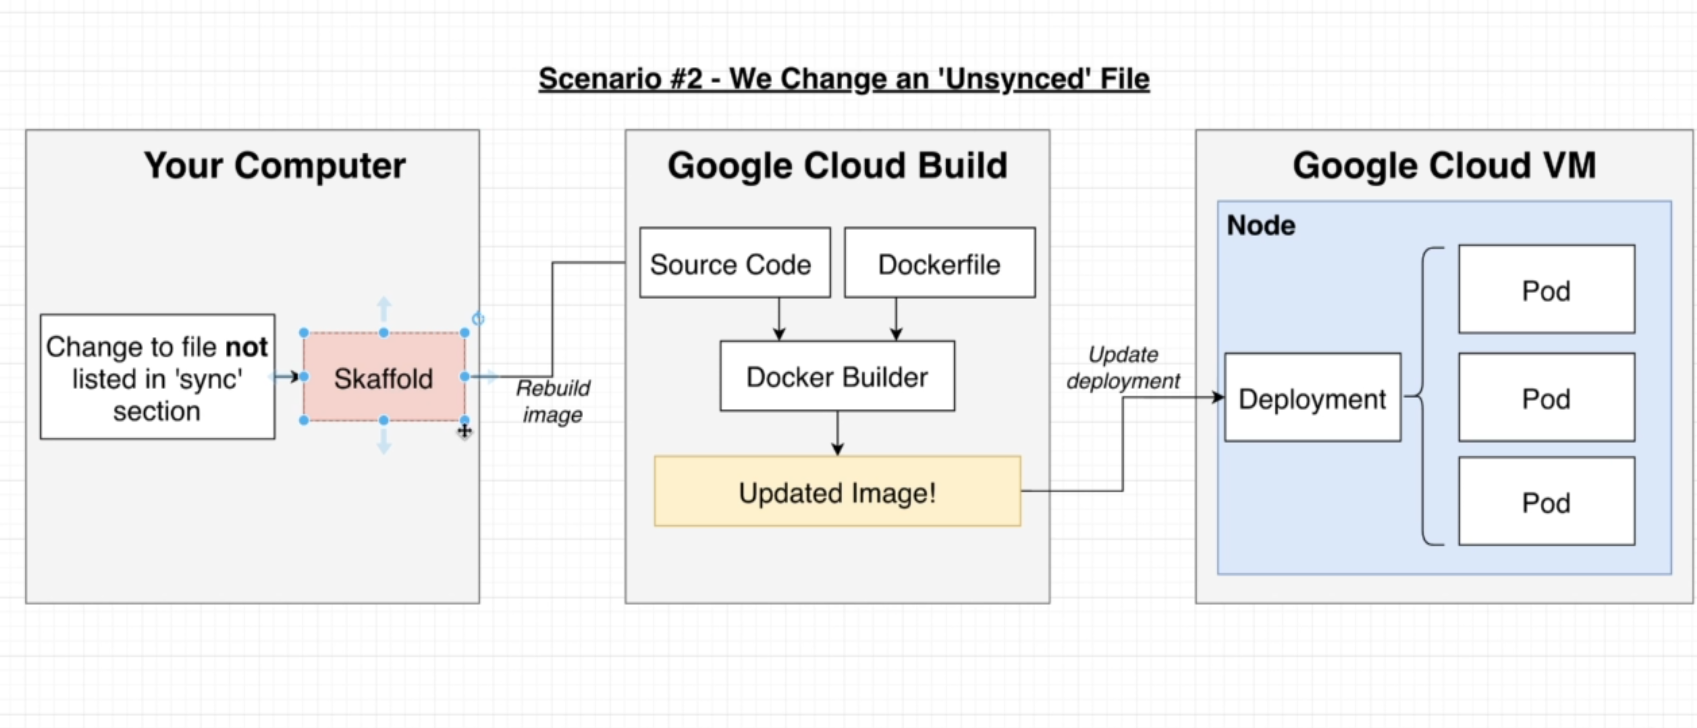Click Skaffold's bottom-left selection handle
The image size is (1697, 728).
[x=304, y=421]
